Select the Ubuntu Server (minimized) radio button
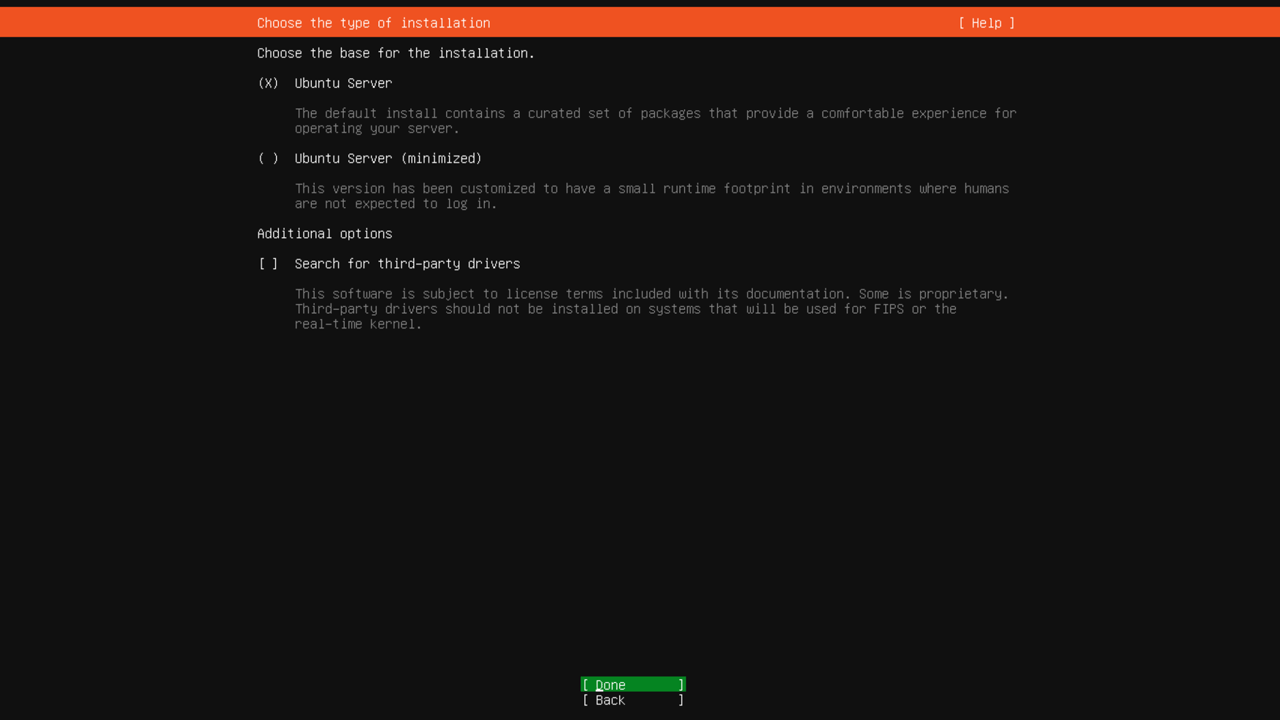1280x720 pixels. (268, 158)
